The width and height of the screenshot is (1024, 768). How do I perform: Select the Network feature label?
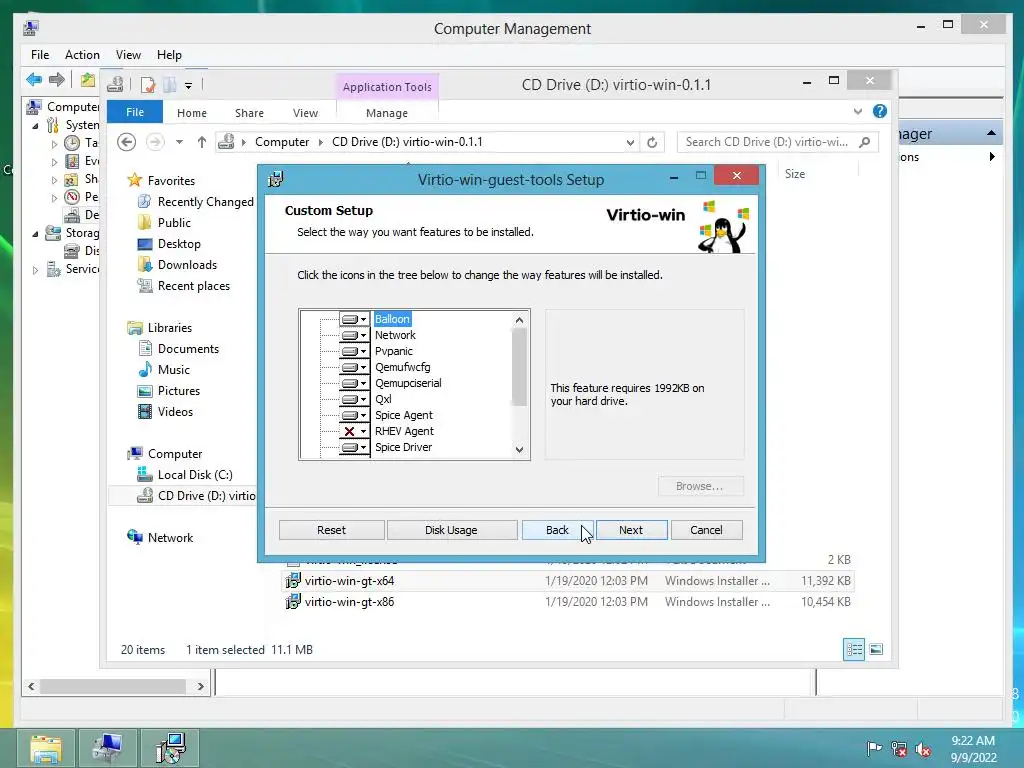pyautogui.click(x=395, y=335)
